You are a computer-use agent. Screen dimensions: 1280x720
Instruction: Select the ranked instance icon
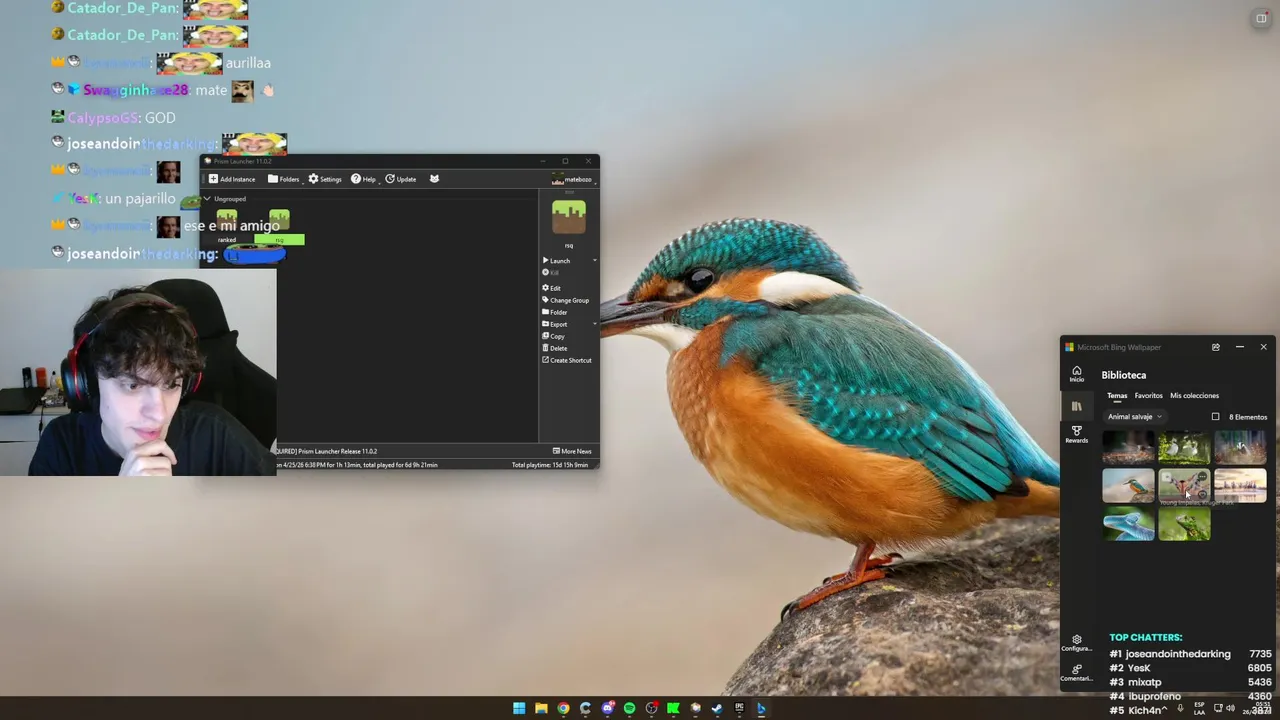227,220
